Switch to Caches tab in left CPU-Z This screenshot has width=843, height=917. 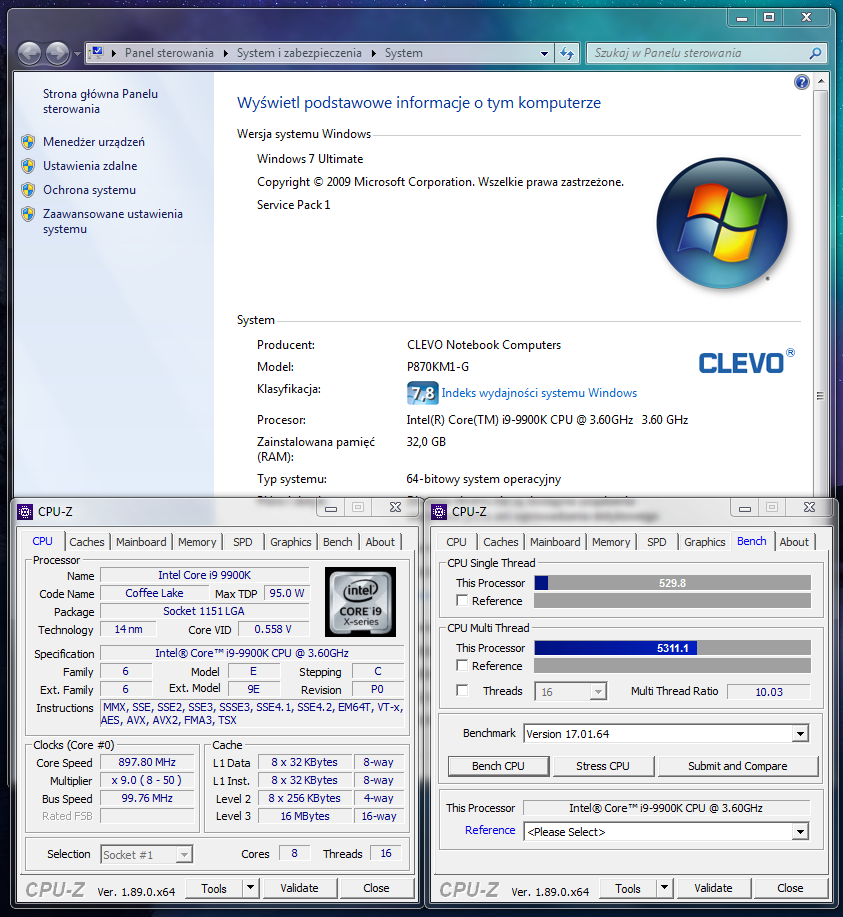click(87, 542)
